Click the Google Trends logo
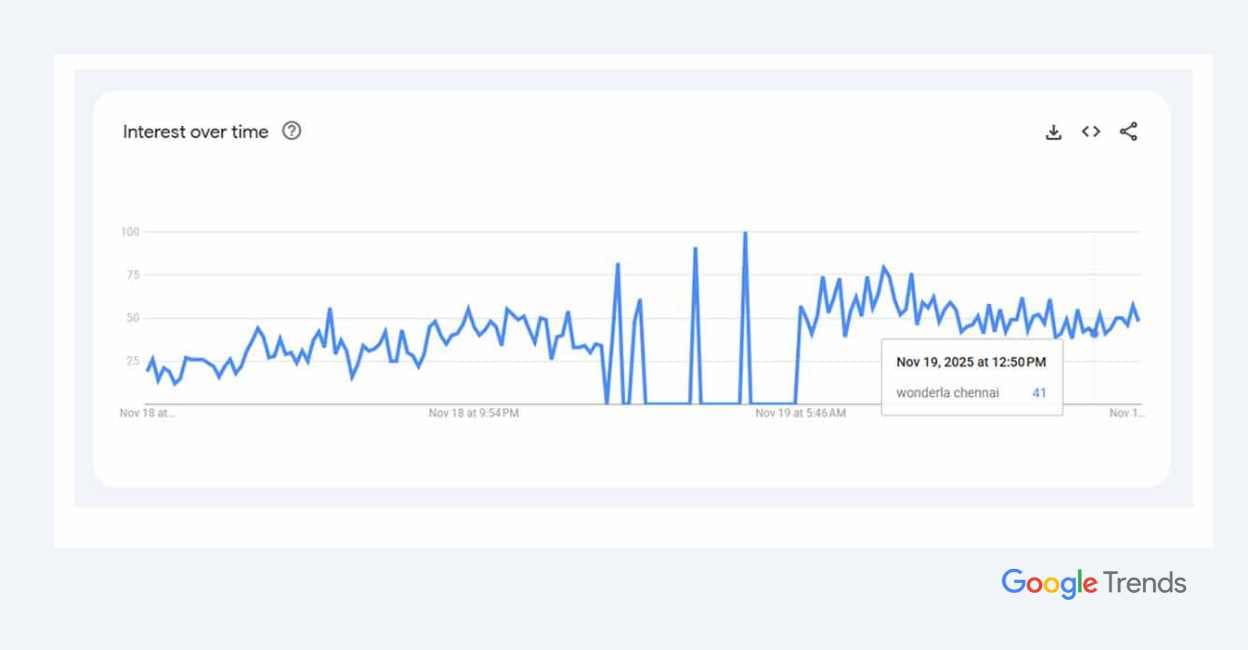 1093,583
